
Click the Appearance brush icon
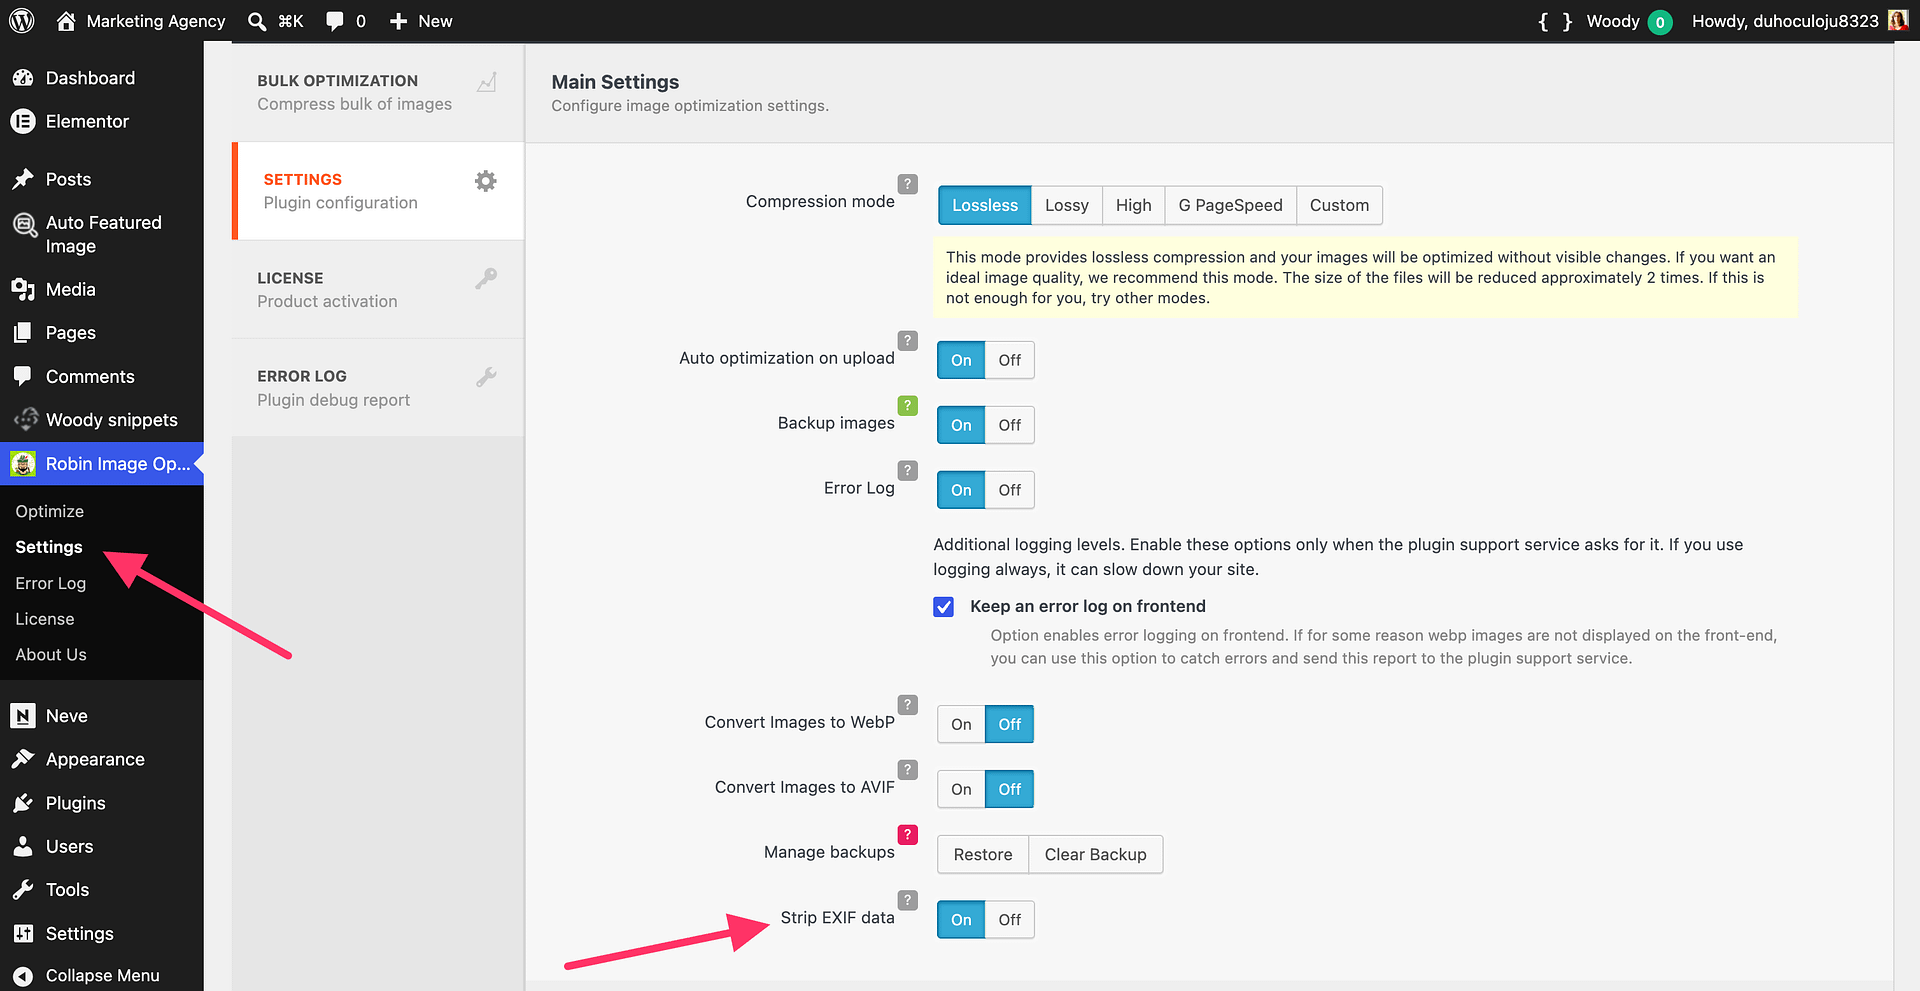point(23,759)
